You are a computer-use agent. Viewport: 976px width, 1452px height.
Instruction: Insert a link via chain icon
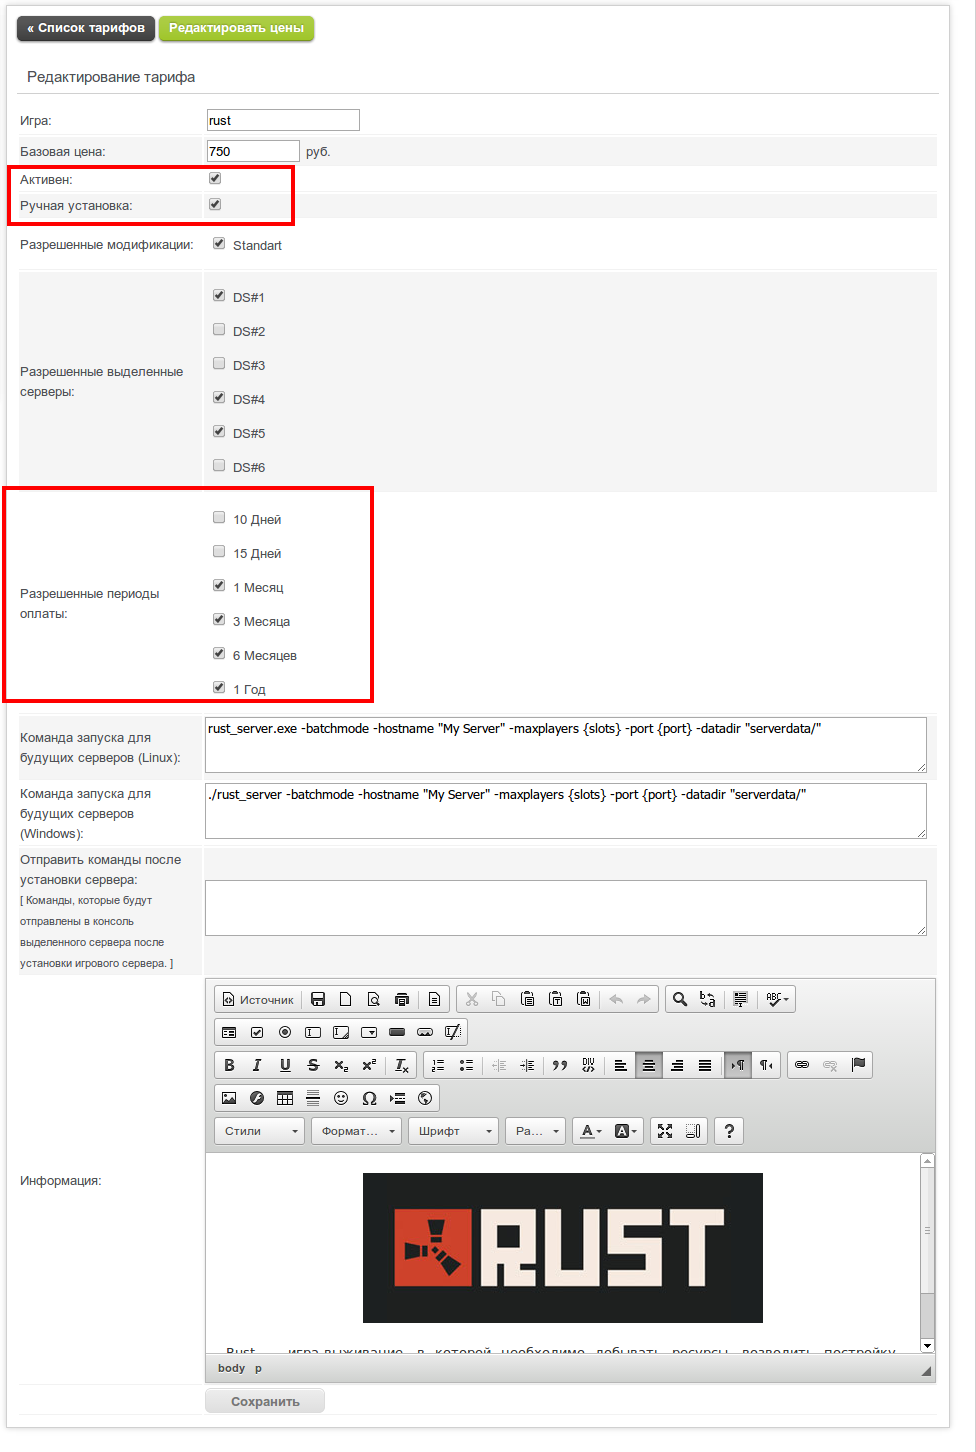pyautogui.click(x=802, y=1065)
